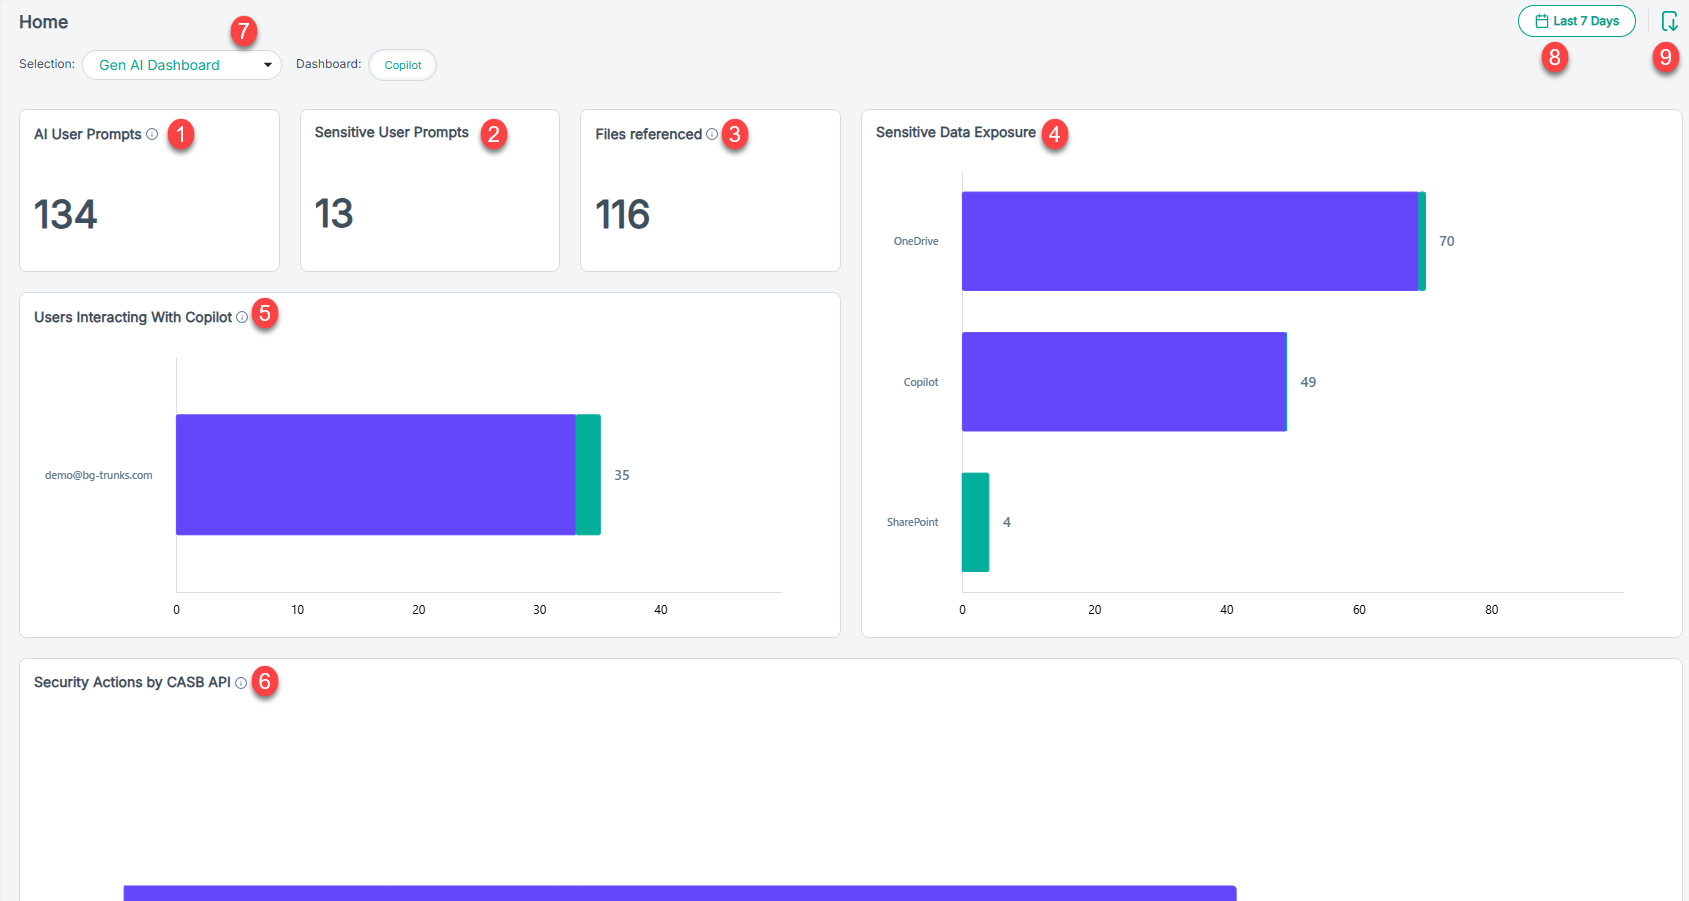The image size is (1689, 901).
Task: Click the Files referenced count 116
Action: [623, 214]
